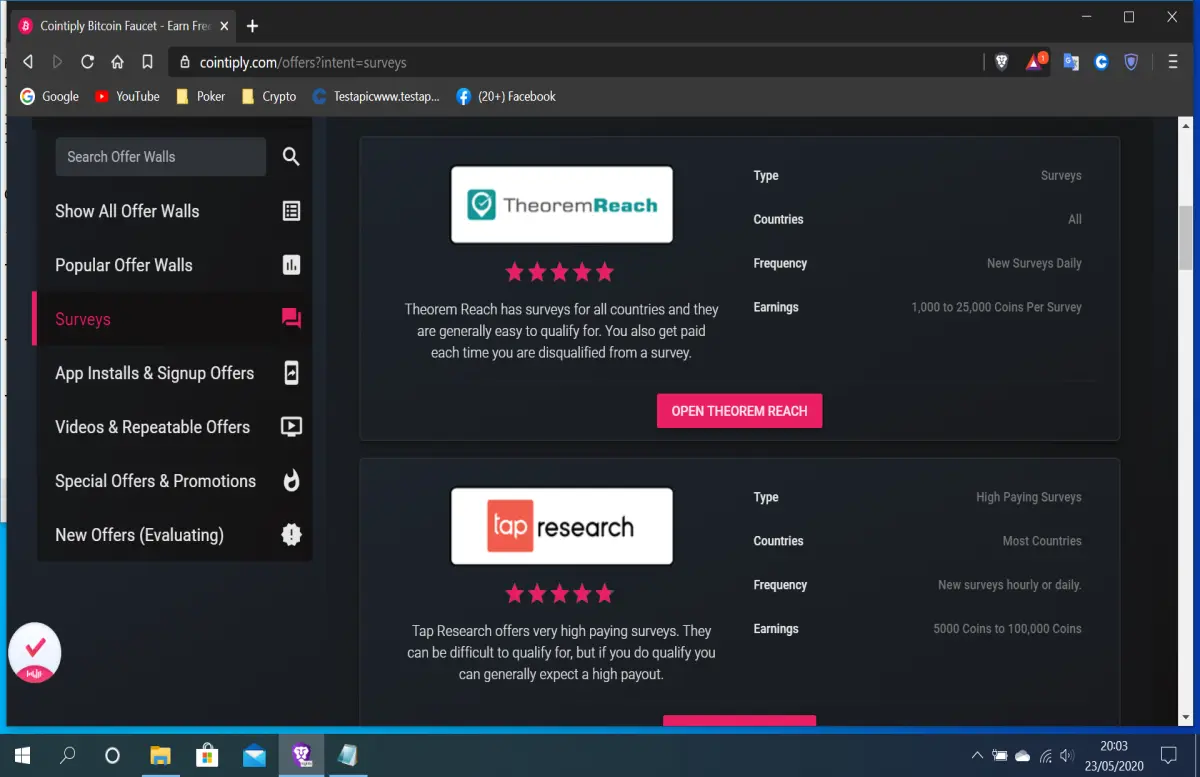
Task: Bookmark this page with bookmark icon
Action: coord(147,62)
